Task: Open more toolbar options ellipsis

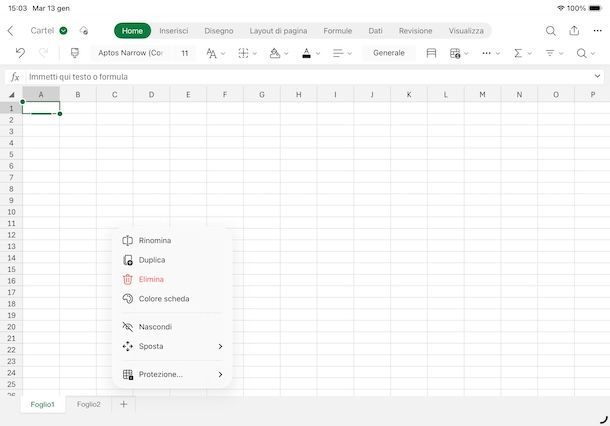Action: point(486,53)
